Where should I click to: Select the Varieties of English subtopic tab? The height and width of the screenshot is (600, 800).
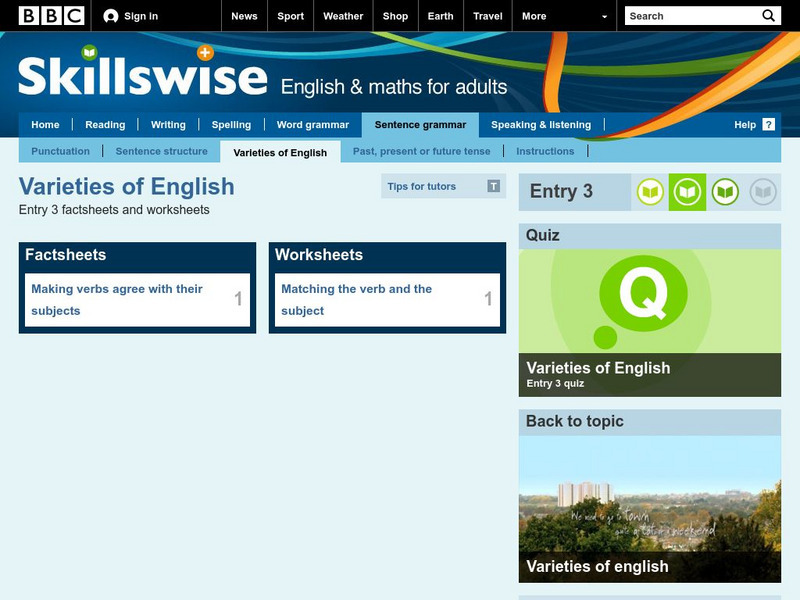pos(280,152)
